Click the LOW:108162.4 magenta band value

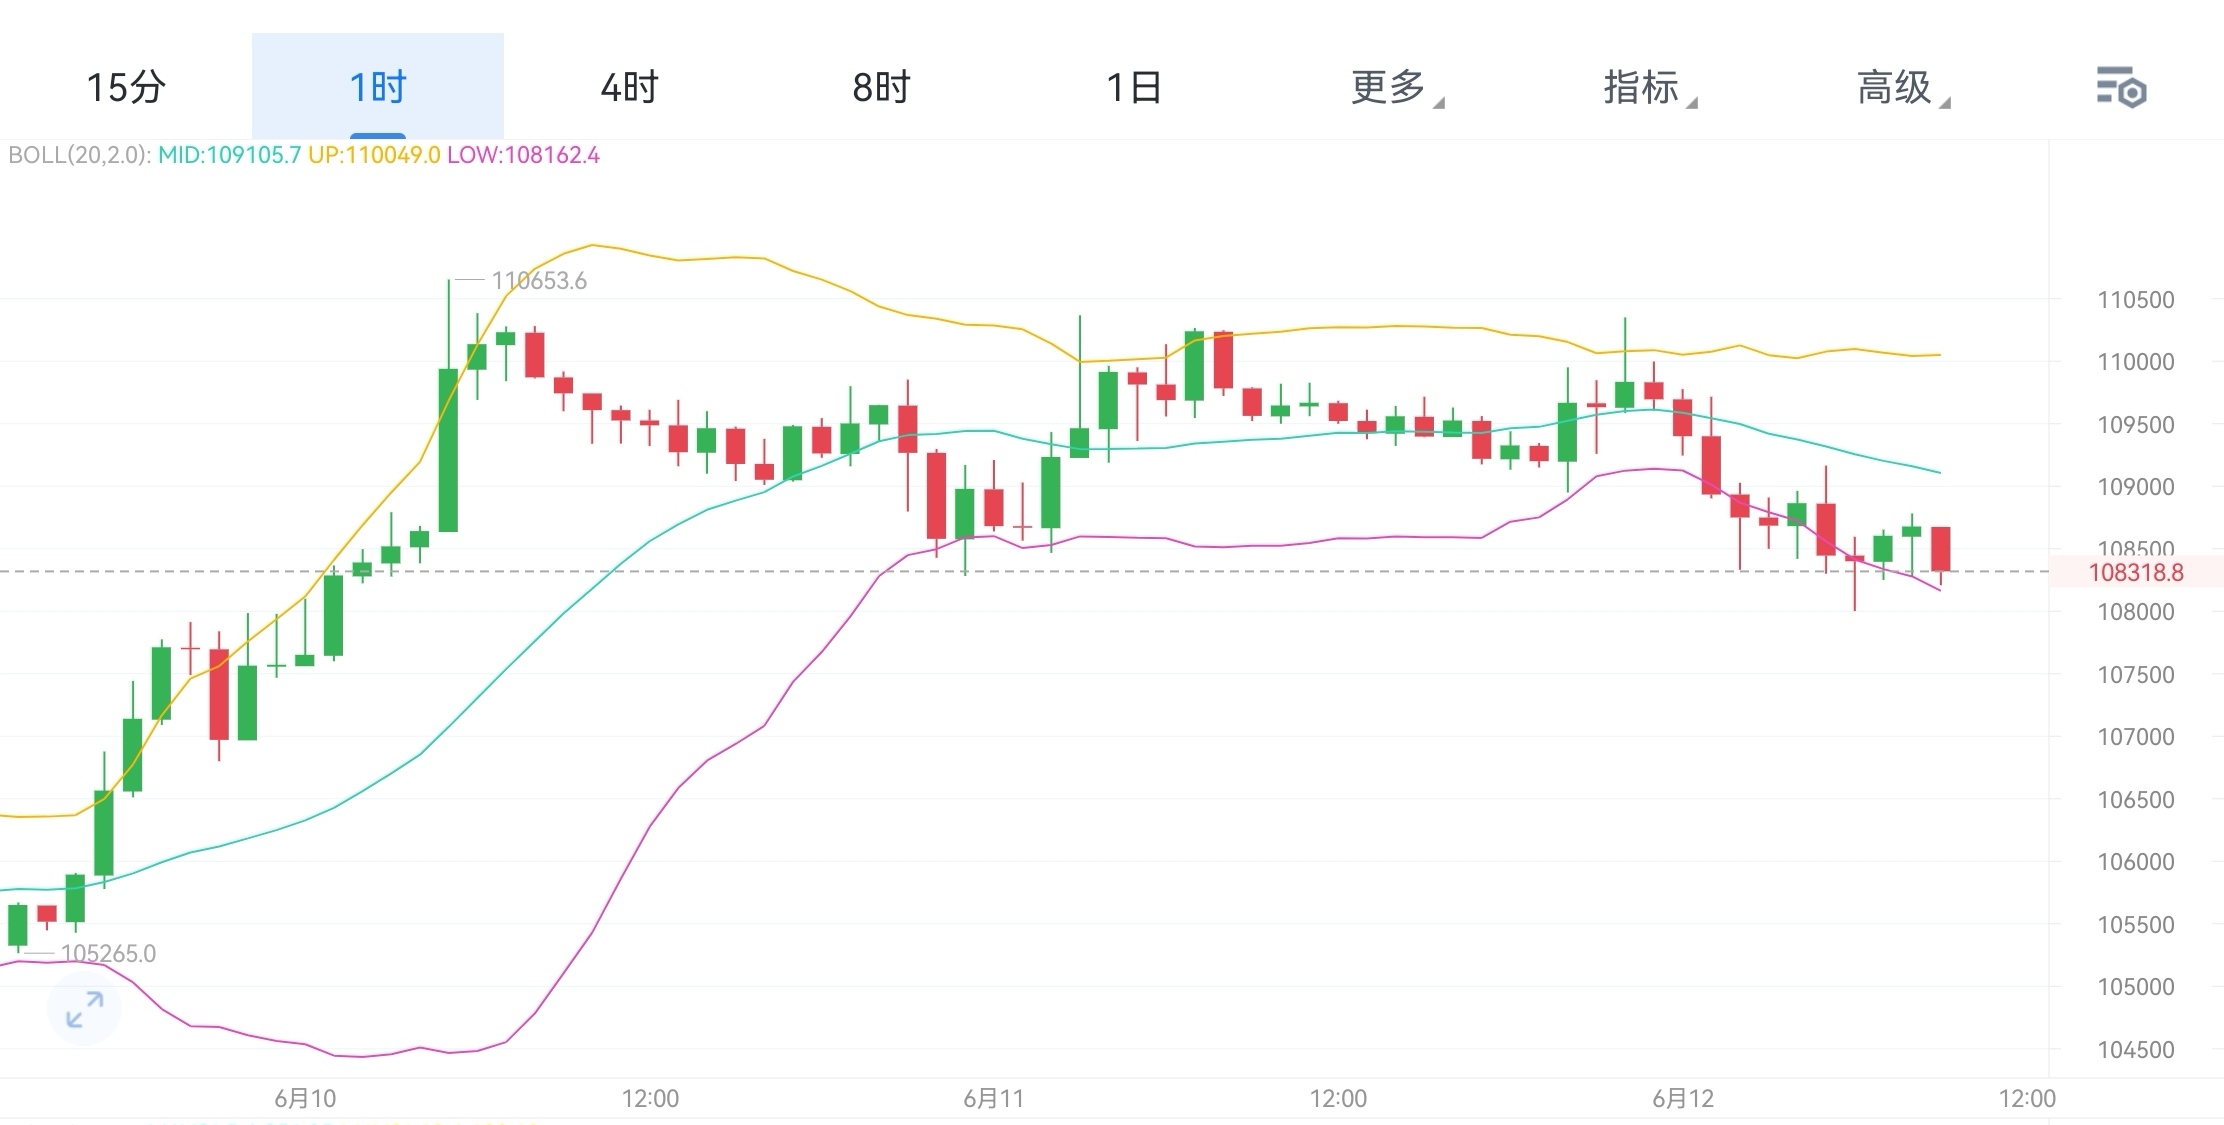click(523, 155)
